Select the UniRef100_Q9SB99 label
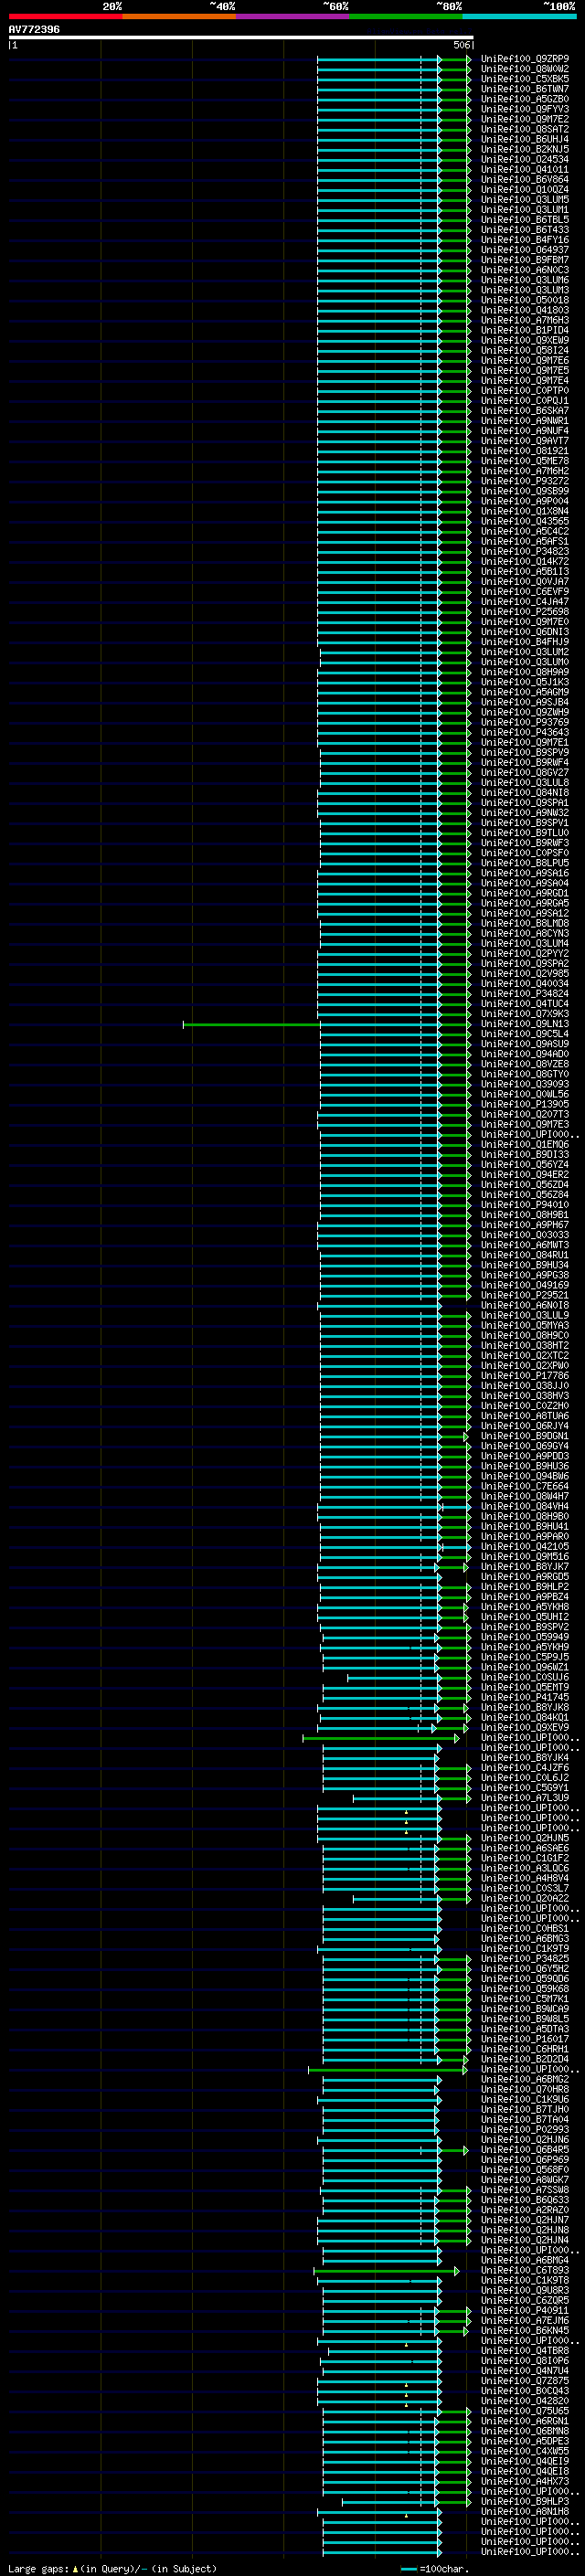The height and width of the screenshot is (2576, 585). click(x=525, y=491)
